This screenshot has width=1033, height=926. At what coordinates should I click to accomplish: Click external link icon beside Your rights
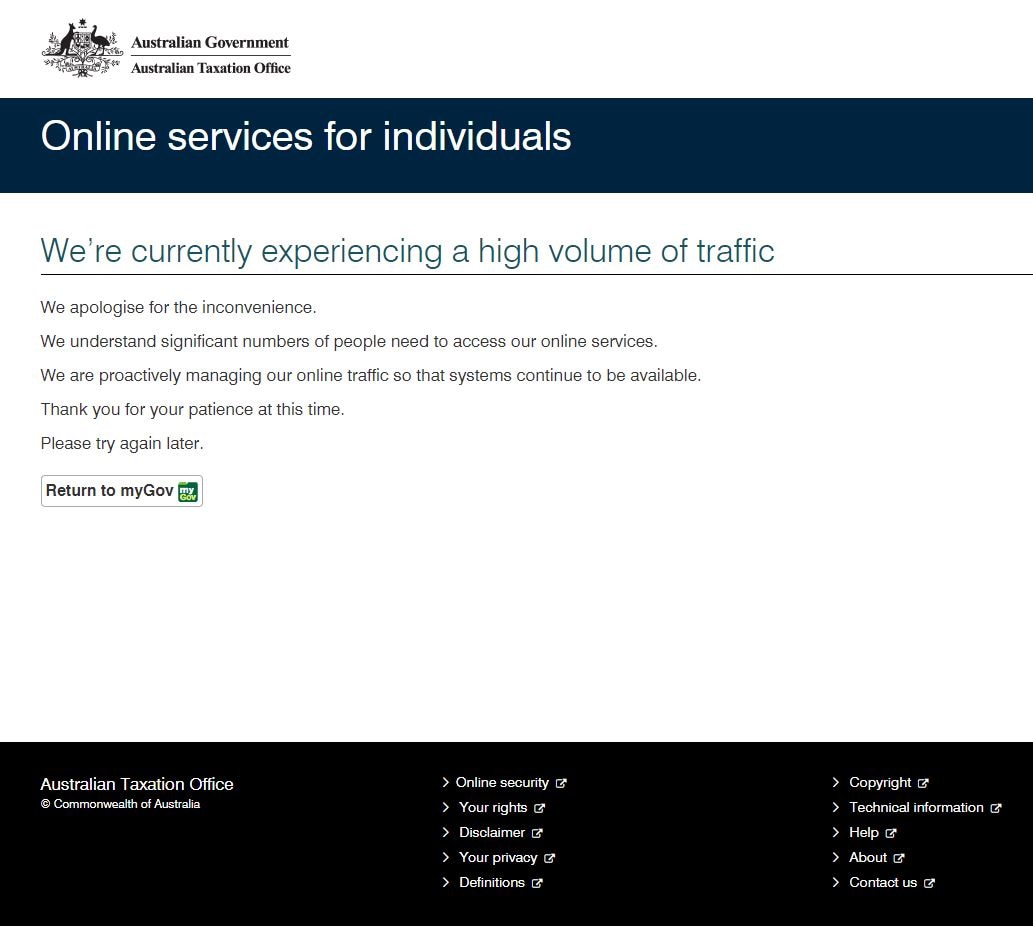tap(539, 807)
